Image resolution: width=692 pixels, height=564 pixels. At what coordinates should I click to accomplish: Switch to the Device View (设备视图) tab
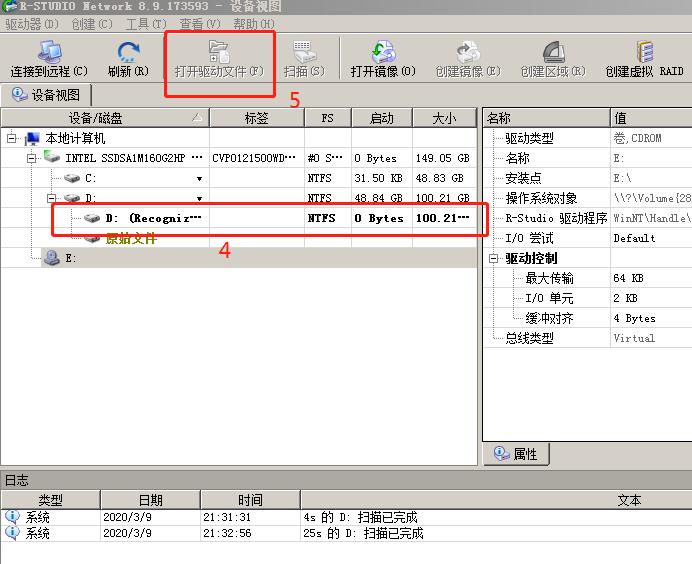coord(46,94)
